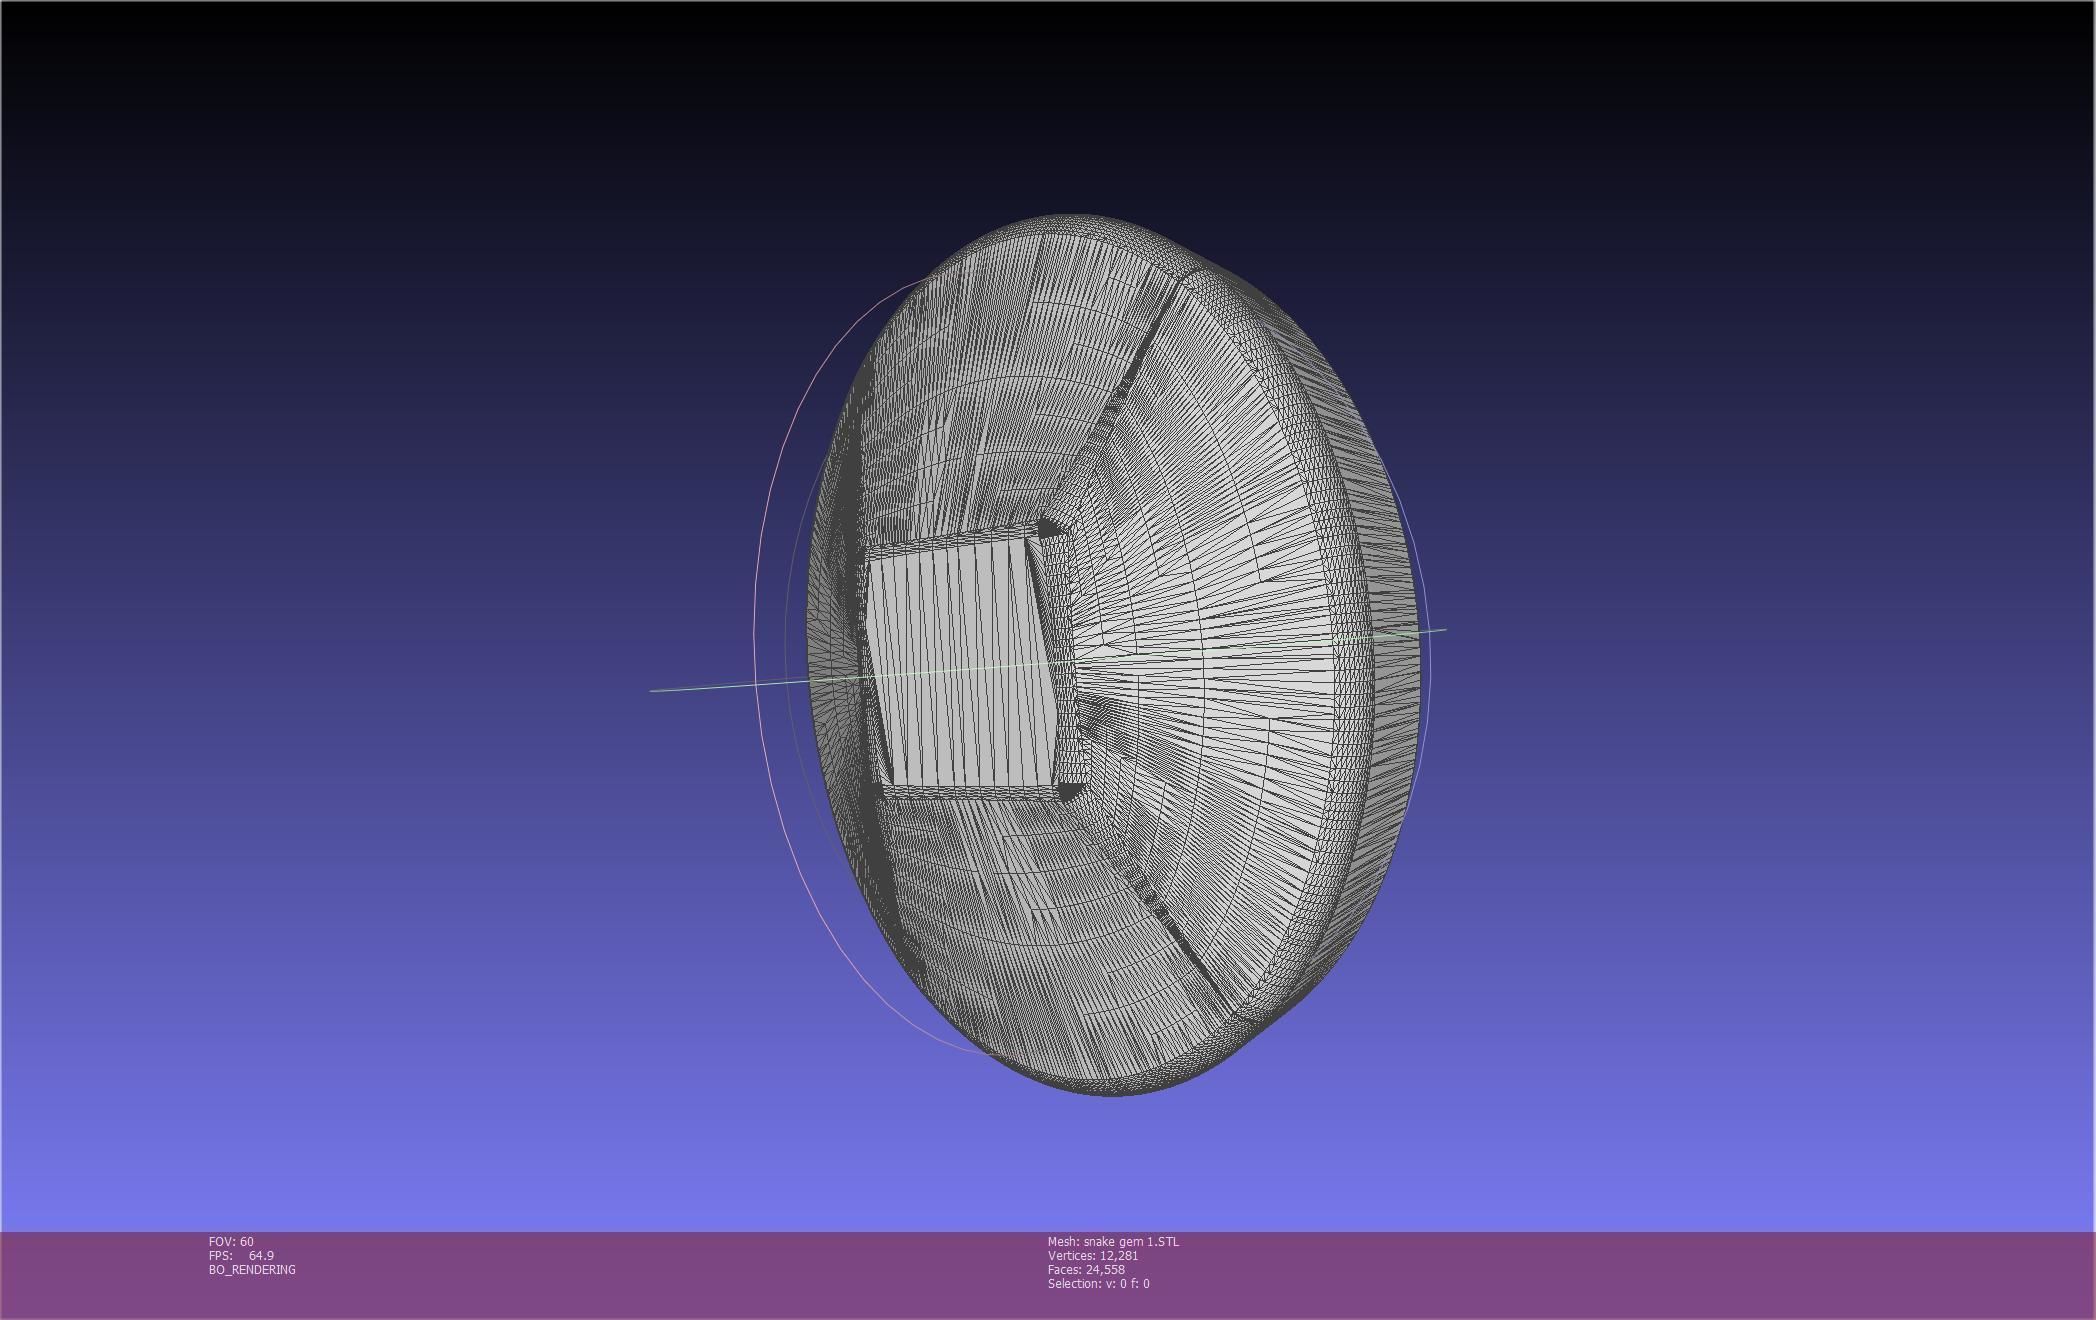This screenshot has width=2096, height=1320.
Task: Click the purple info bar's empty right side
Action: coord(1700,1275)
